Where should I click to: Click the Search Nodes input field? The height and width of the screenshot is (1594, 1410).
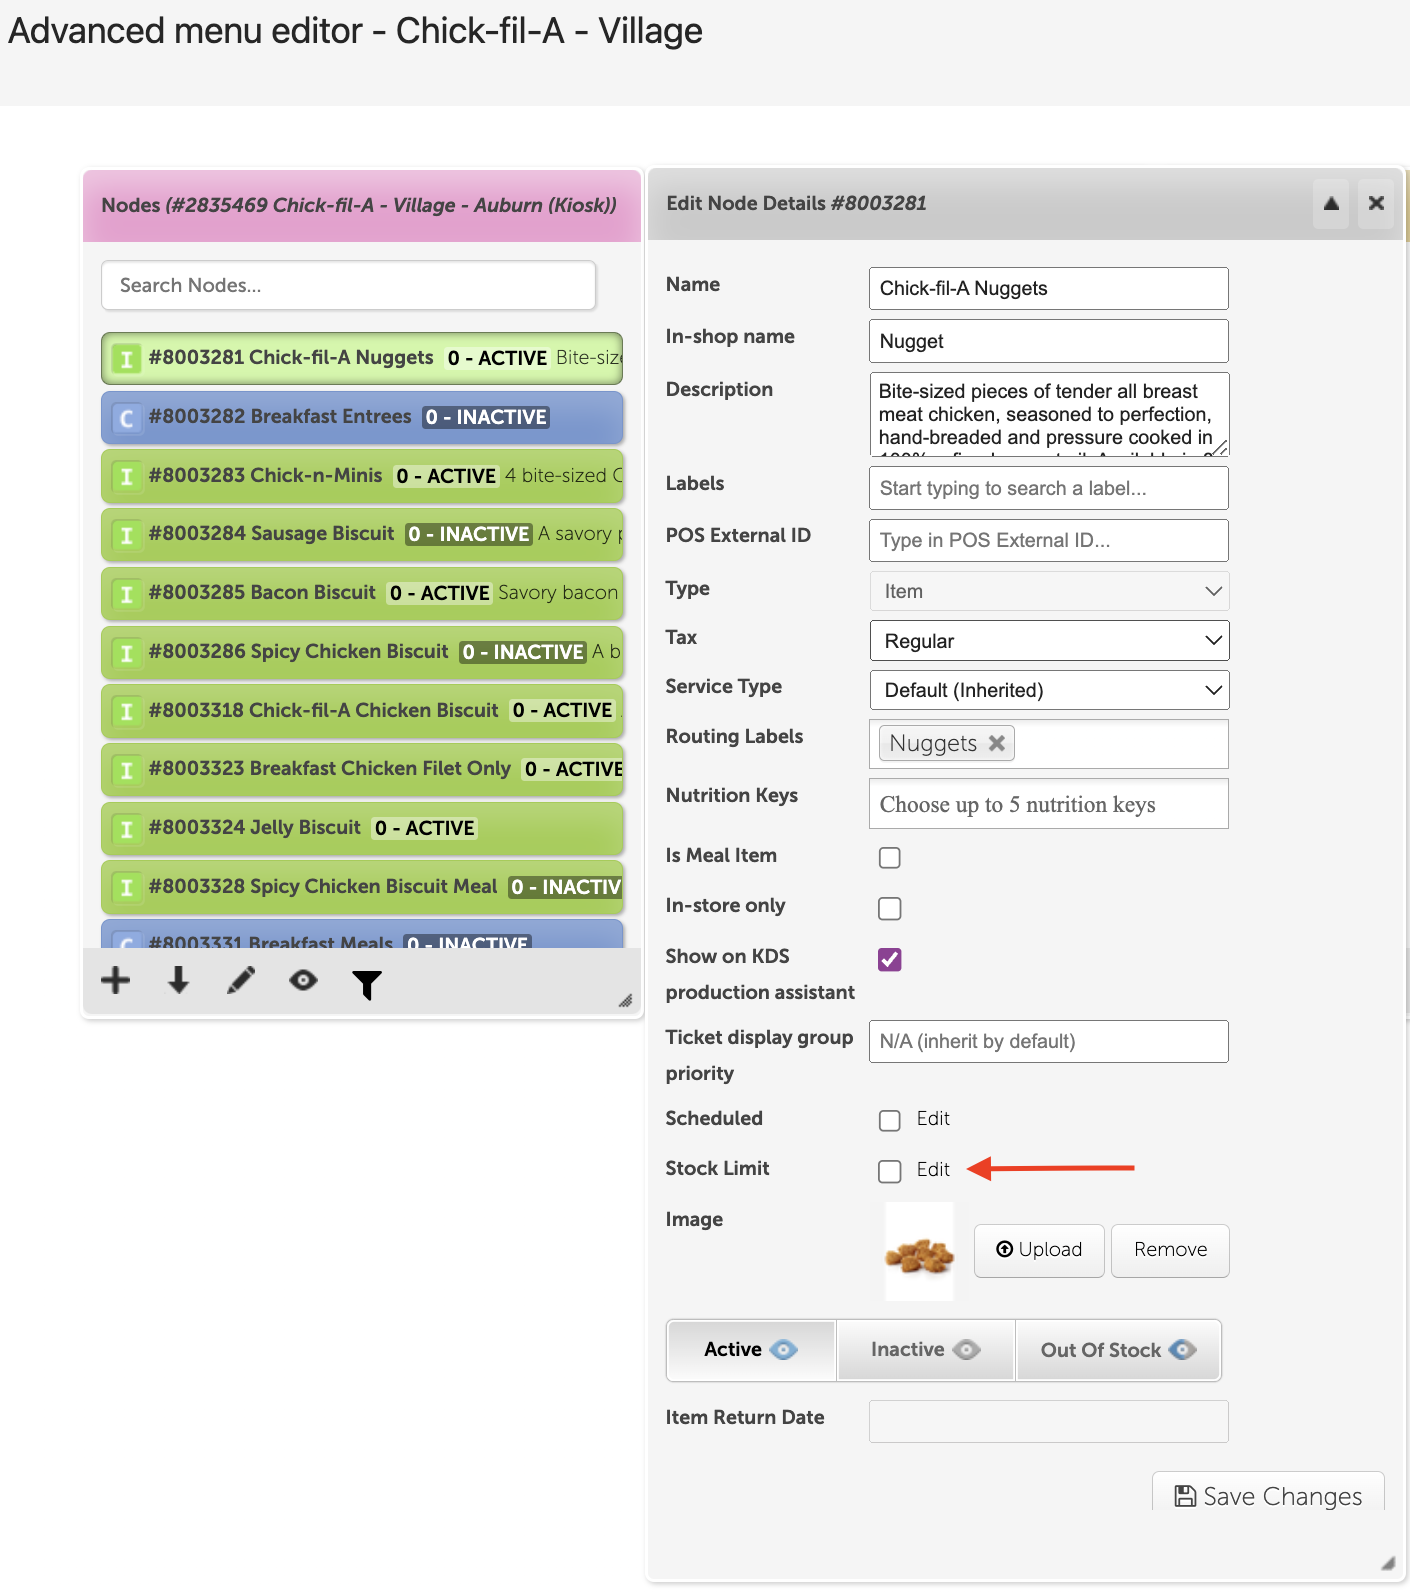pyautogui.click(x=348, y=286)
